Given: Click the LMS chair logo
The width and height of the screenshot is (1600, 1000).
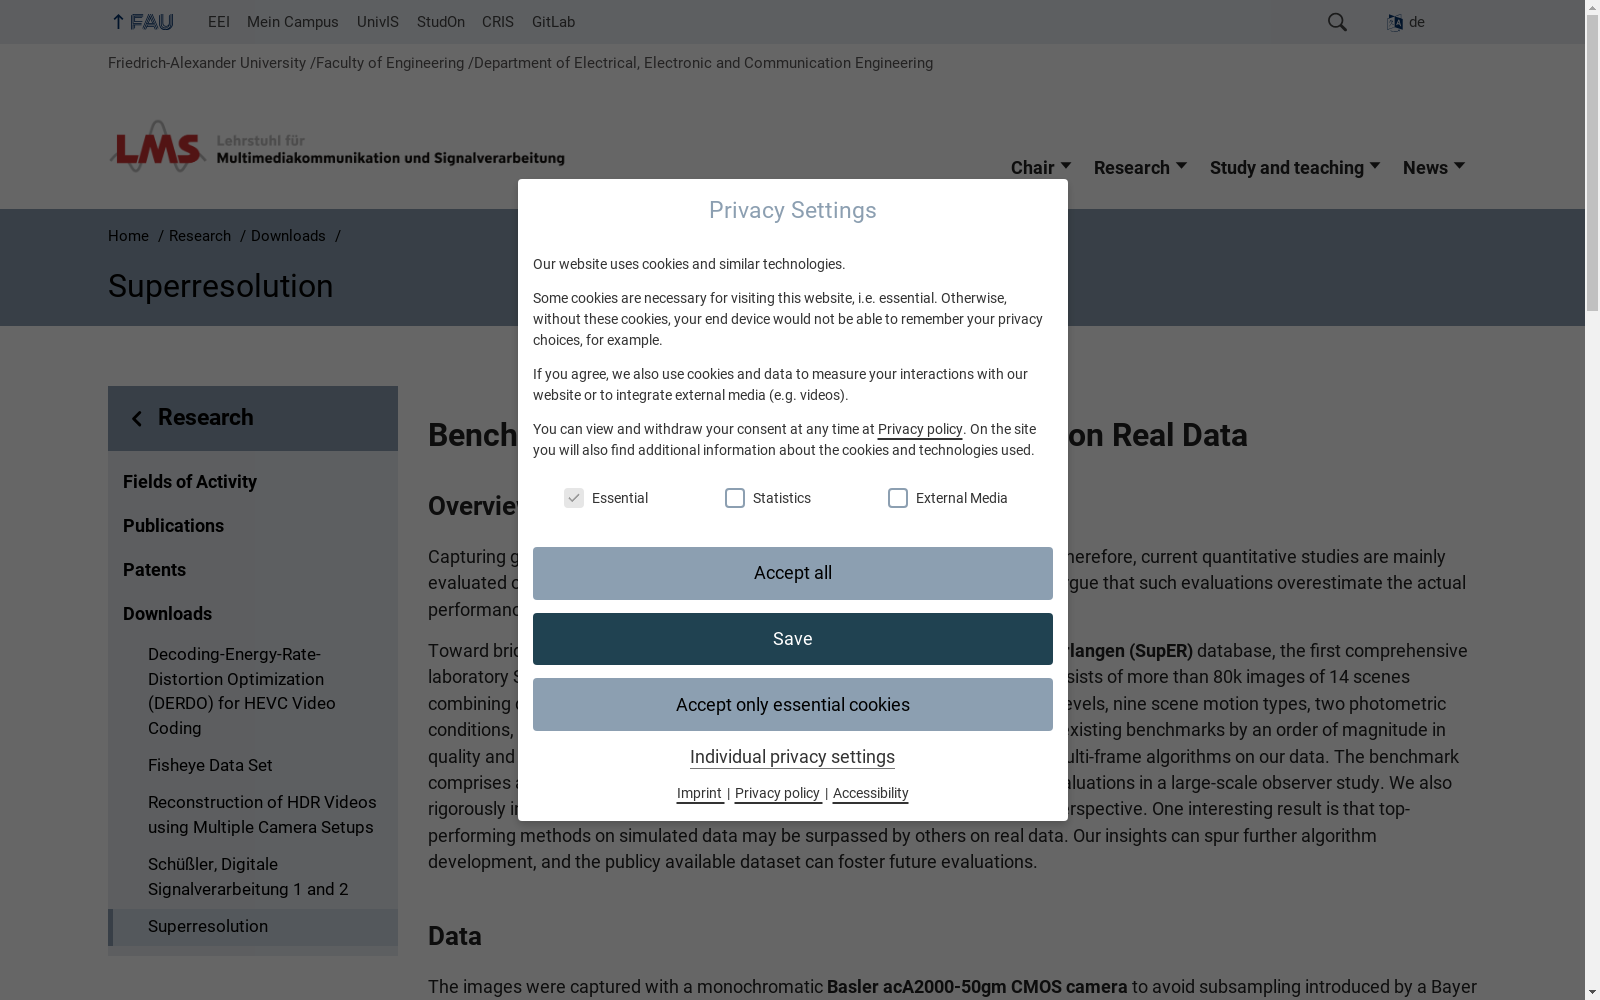Looking at the screenshot, I should click(336, 147).
